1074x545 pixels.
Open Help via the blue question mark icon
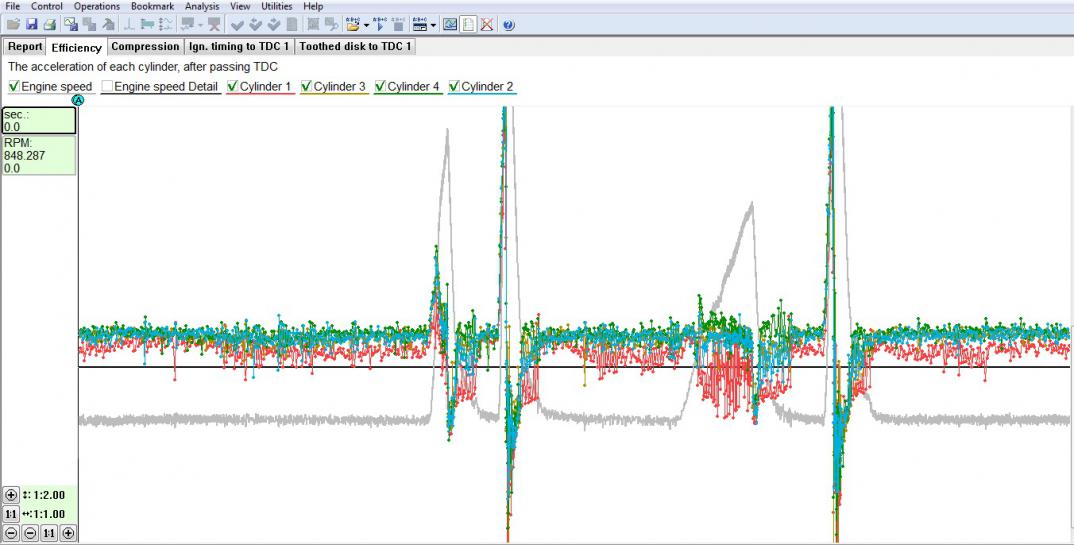point(509,24)
